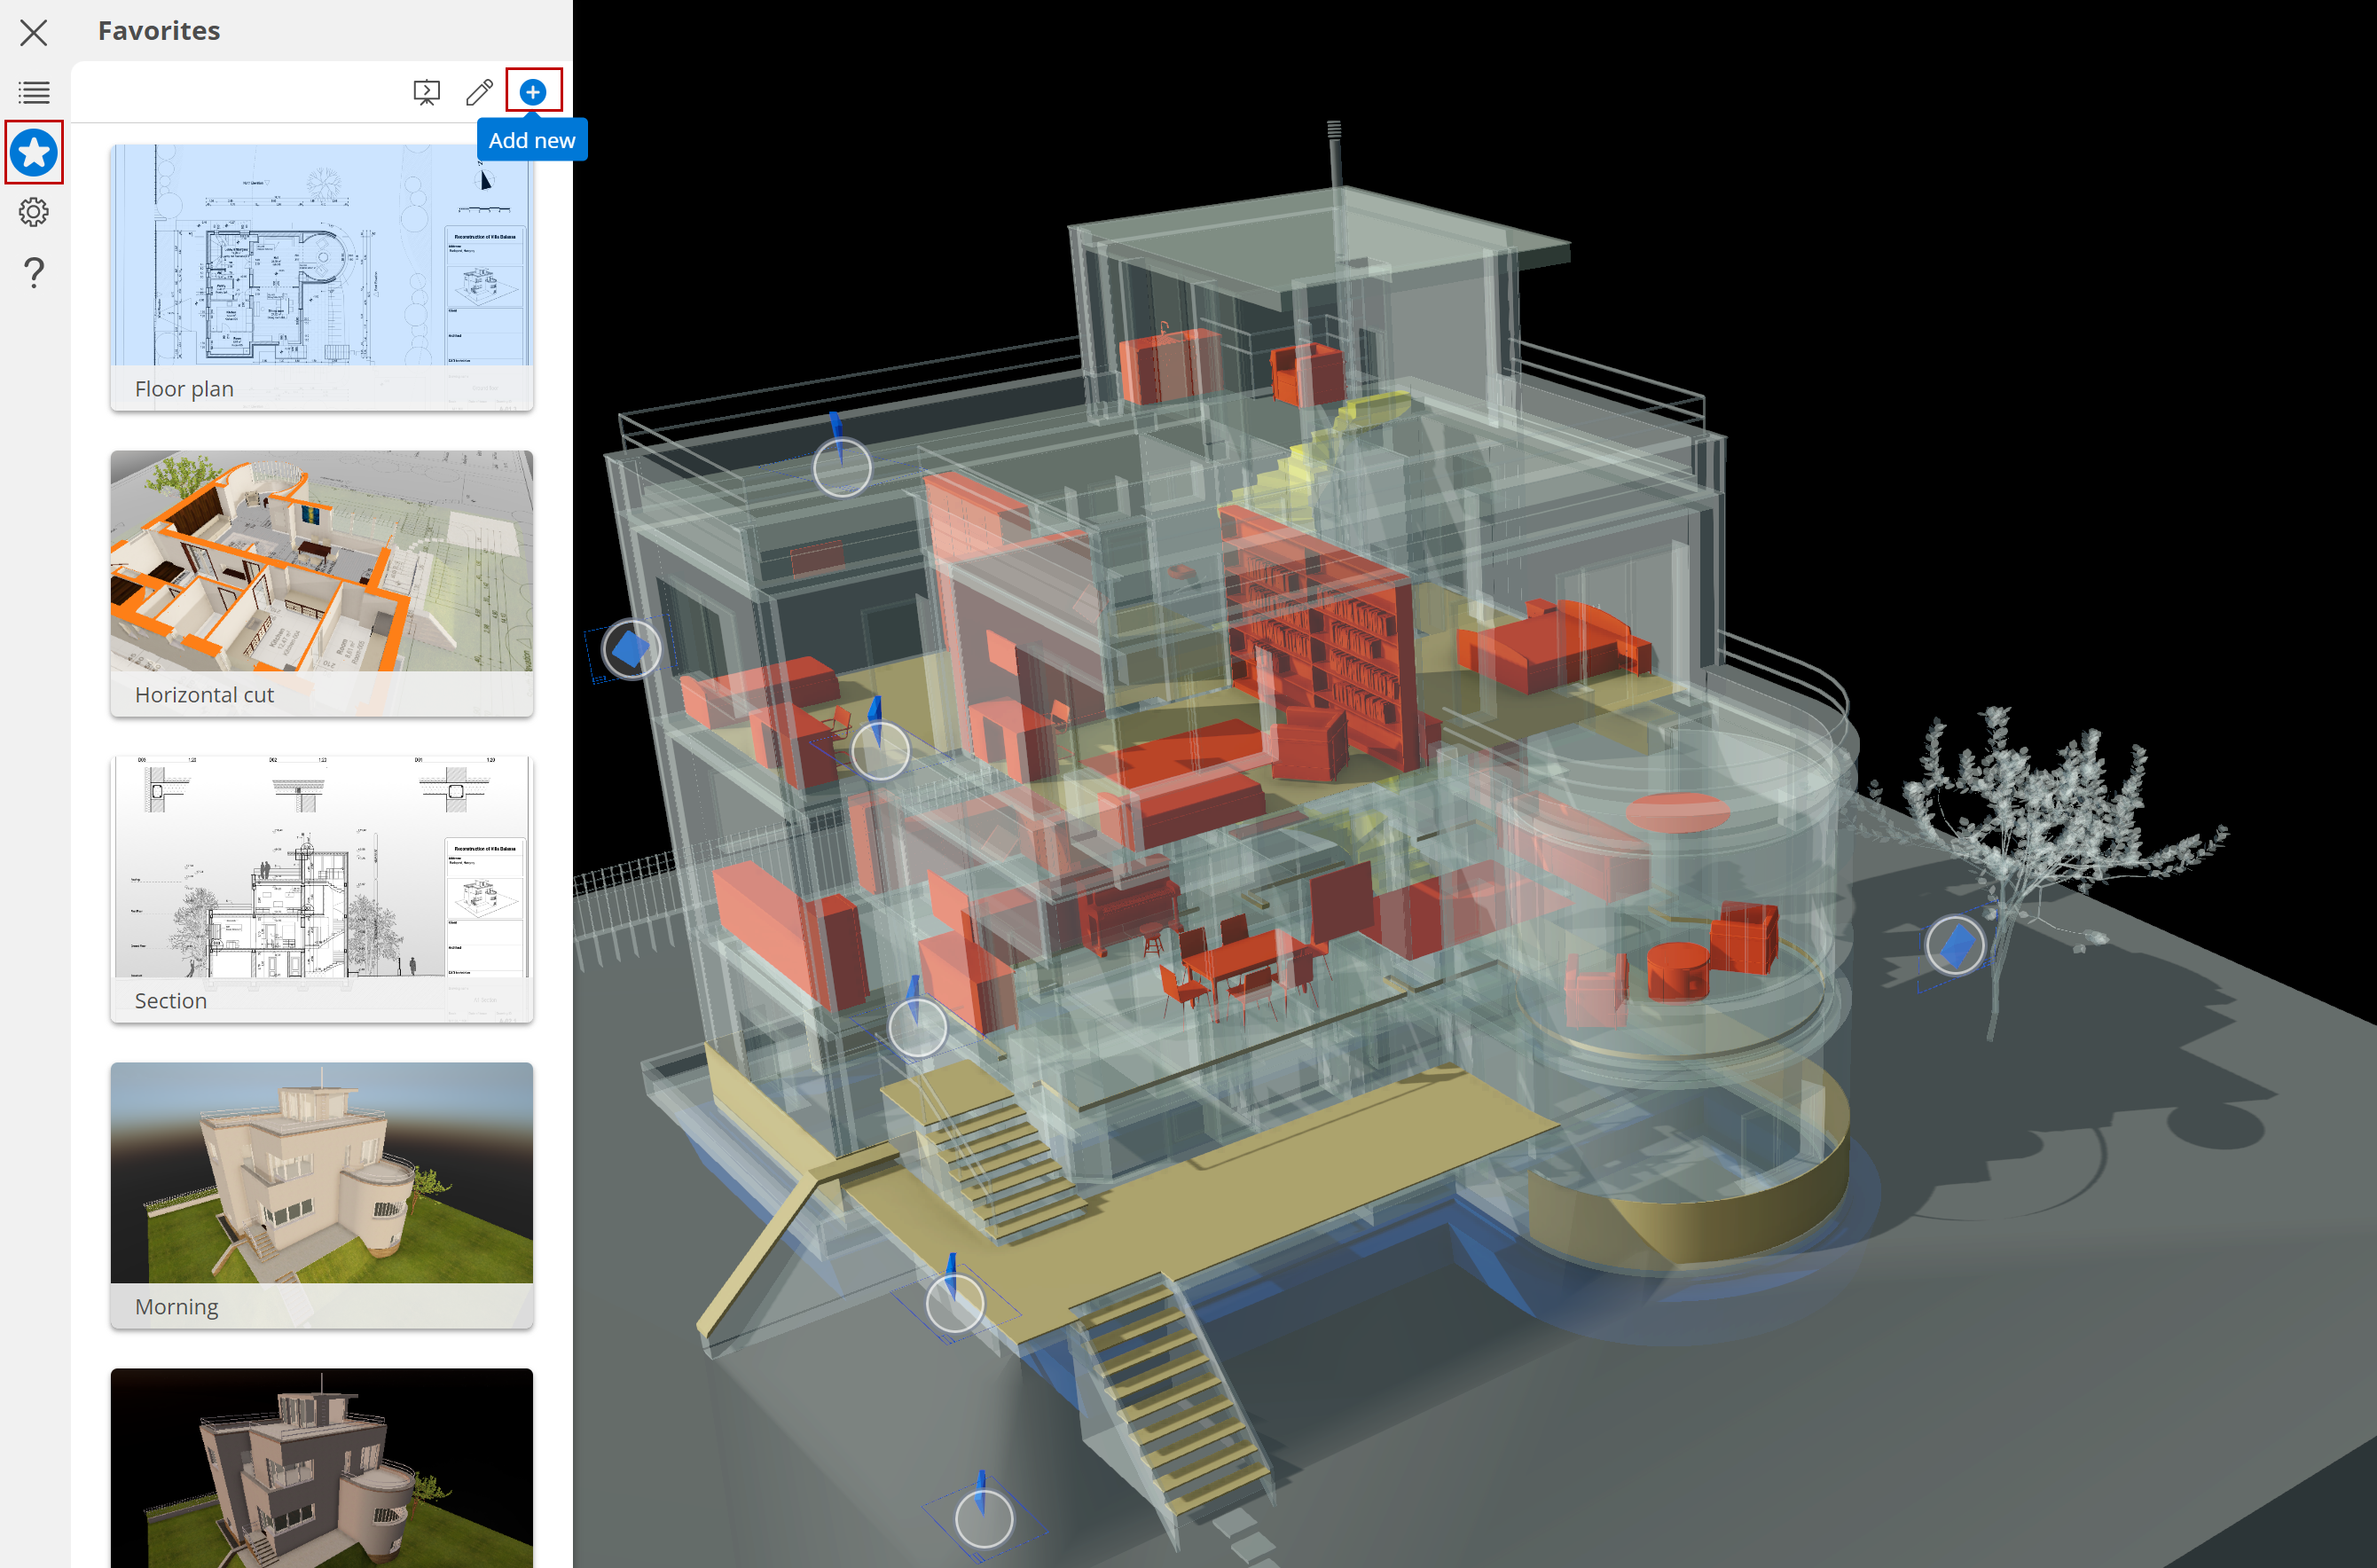
Task: Close the Favorites panel with X
Action: 33,32
